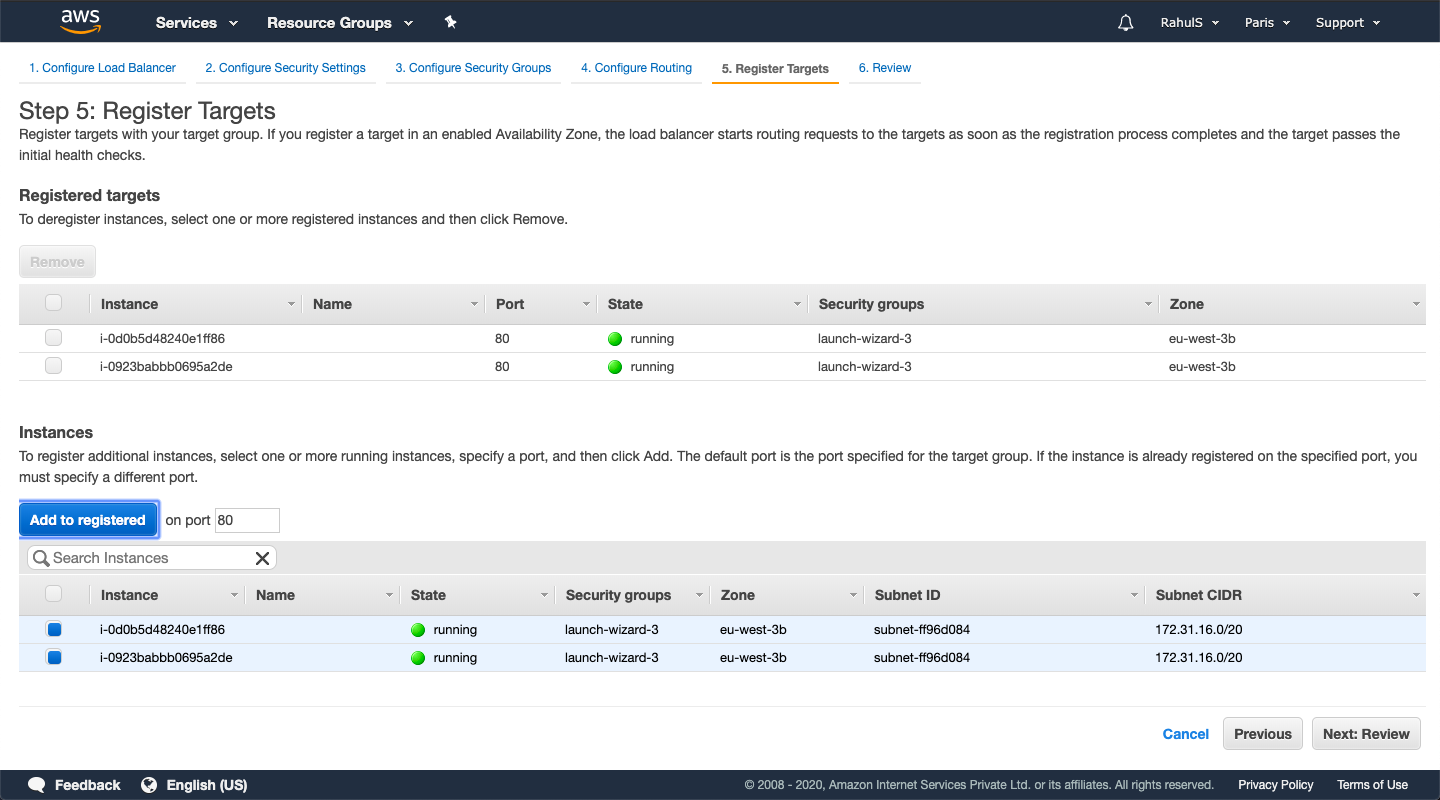This screenshot has width=1440, height=800.
Task: Click the language globe icon
Action: pos(150,785)
